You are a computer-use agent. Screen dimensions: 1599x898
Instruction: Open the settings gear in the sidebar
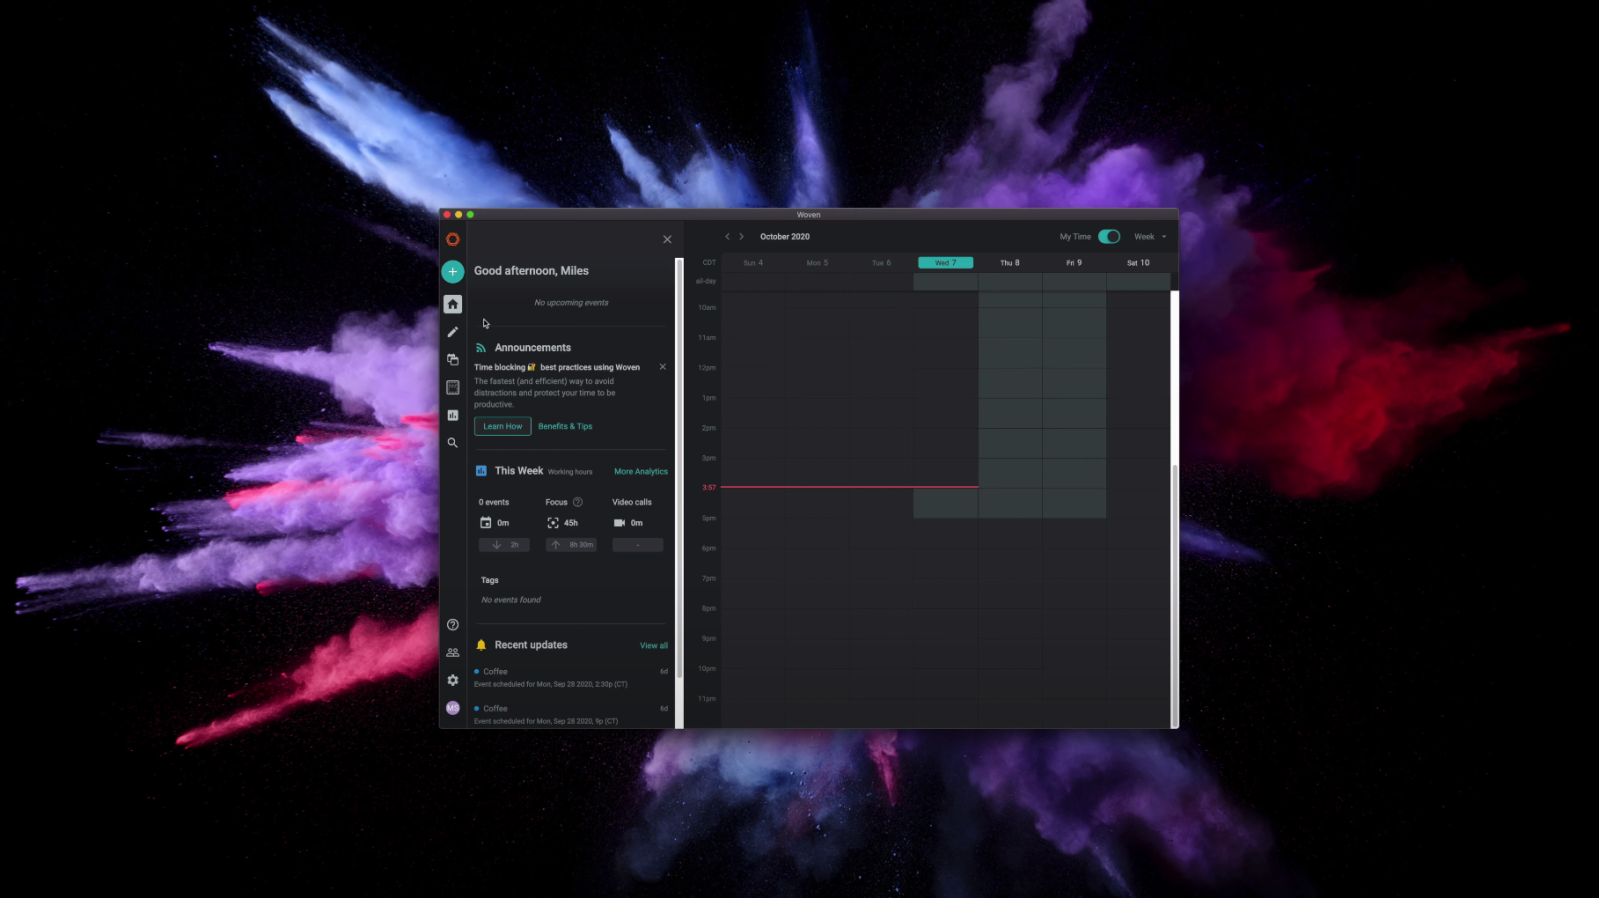452,680
